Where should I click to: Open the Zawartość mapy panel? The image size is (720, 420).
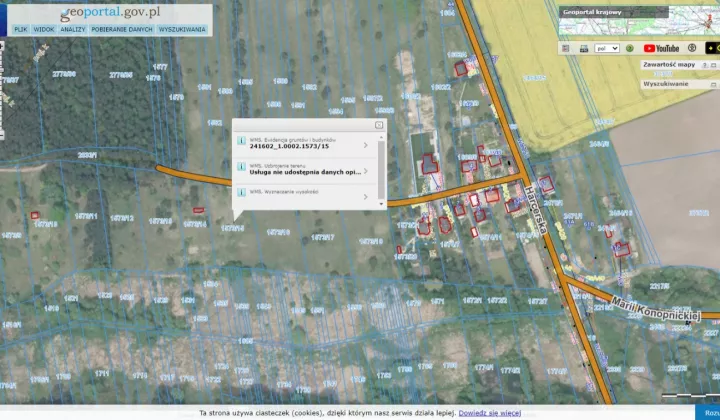pyautogui.click(x=669, y=65)
